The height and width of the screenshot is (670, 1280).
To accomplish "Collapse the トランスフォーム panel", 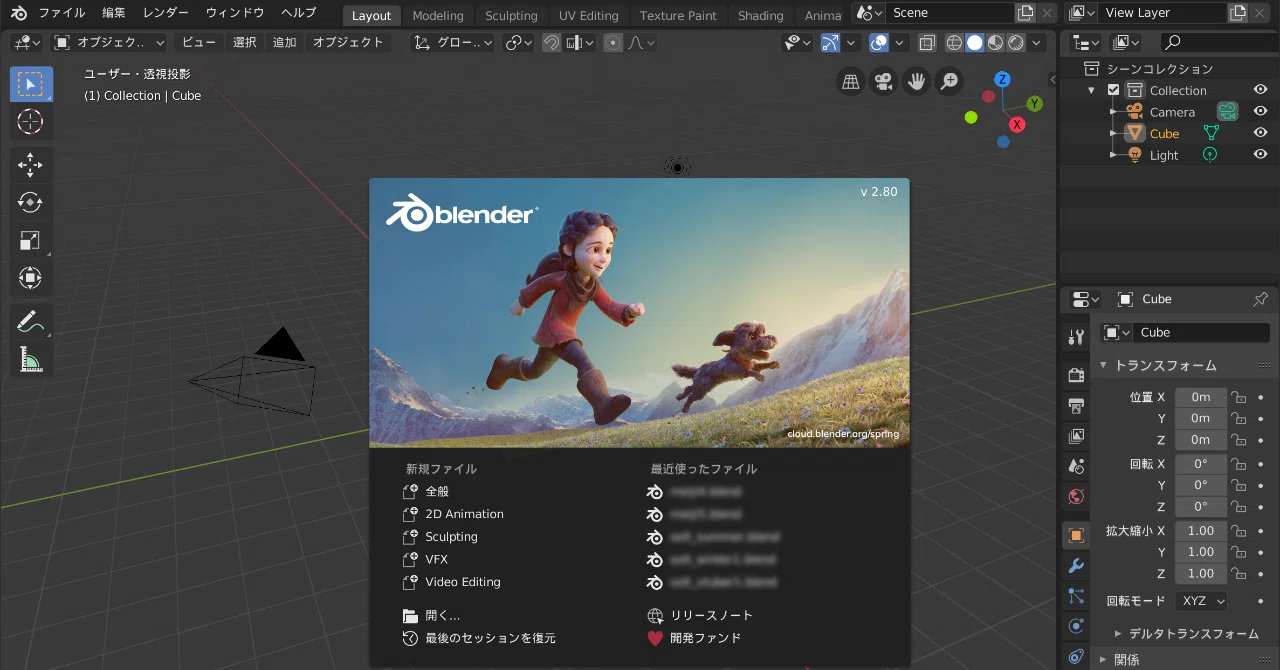I will (1104, 365).
